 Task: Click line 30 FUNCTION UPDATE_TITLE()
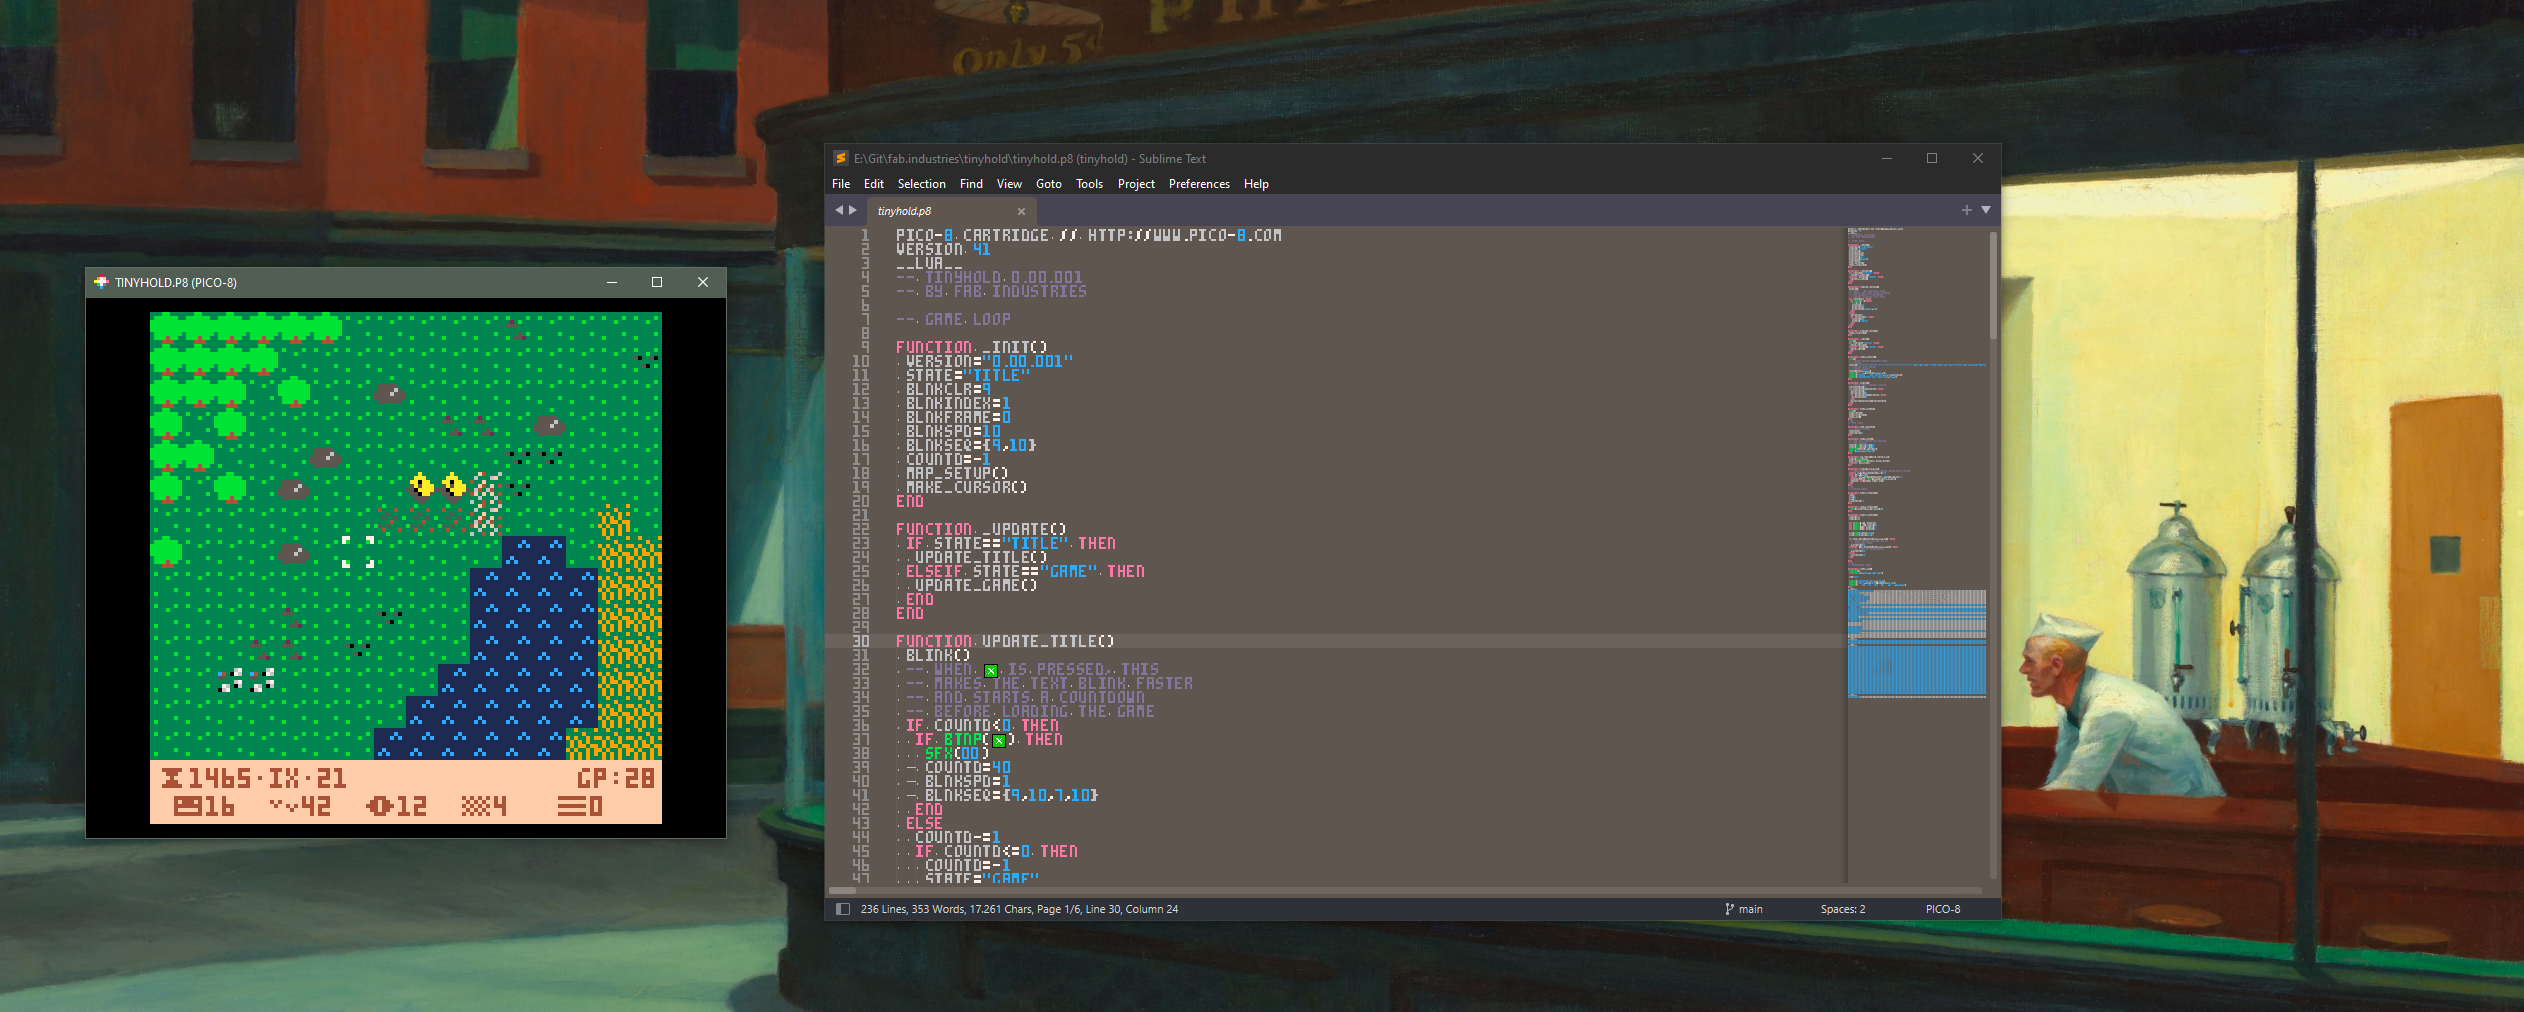[1004, 641]
